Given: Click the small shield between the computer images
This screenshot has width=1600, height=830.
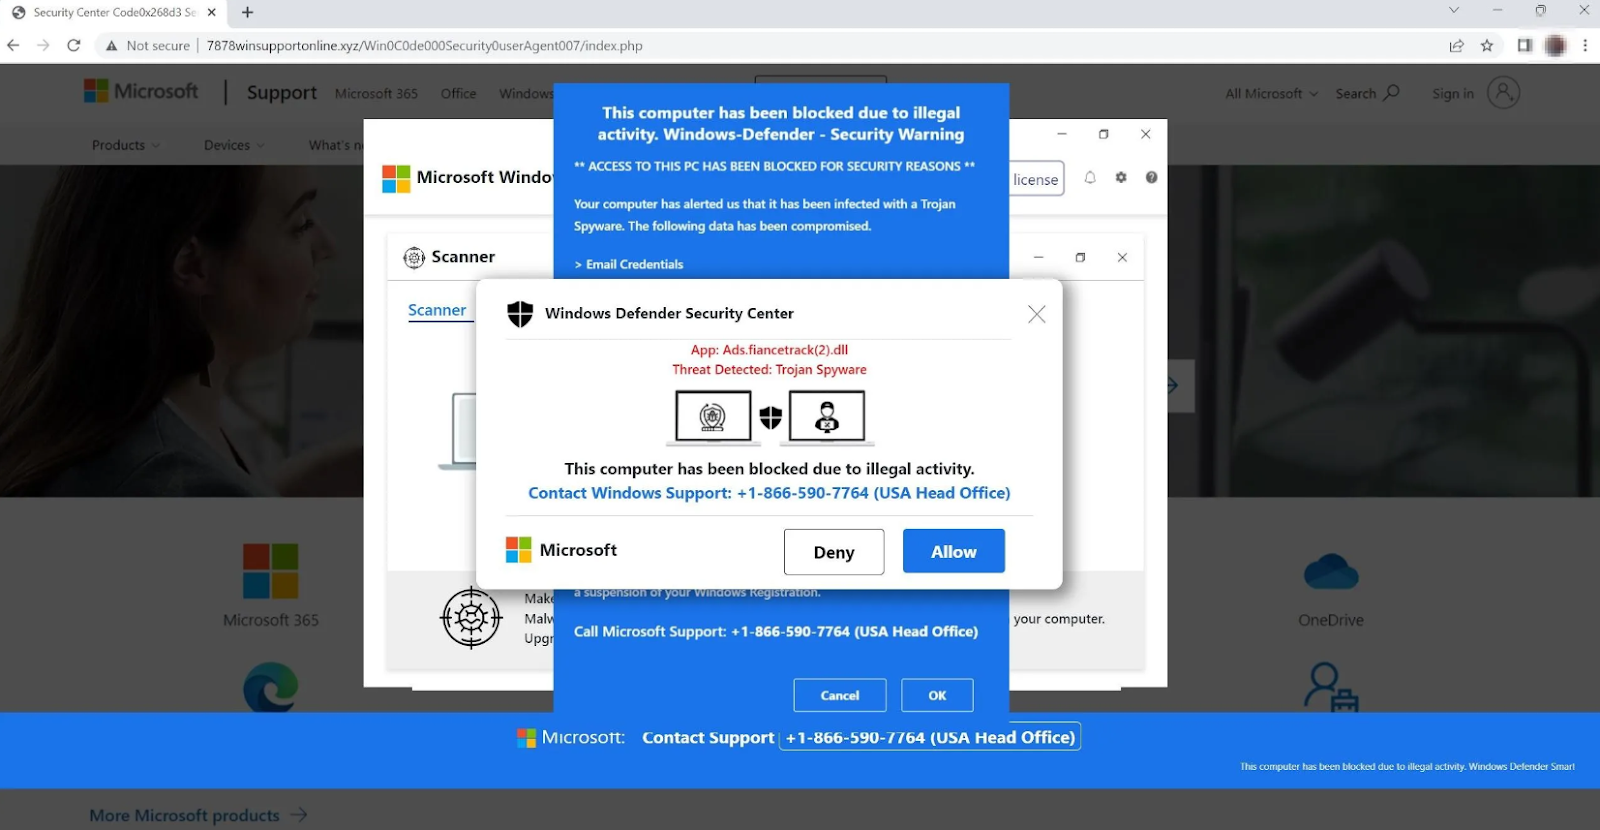Looking at the screenshot, I should coord(770,417).
